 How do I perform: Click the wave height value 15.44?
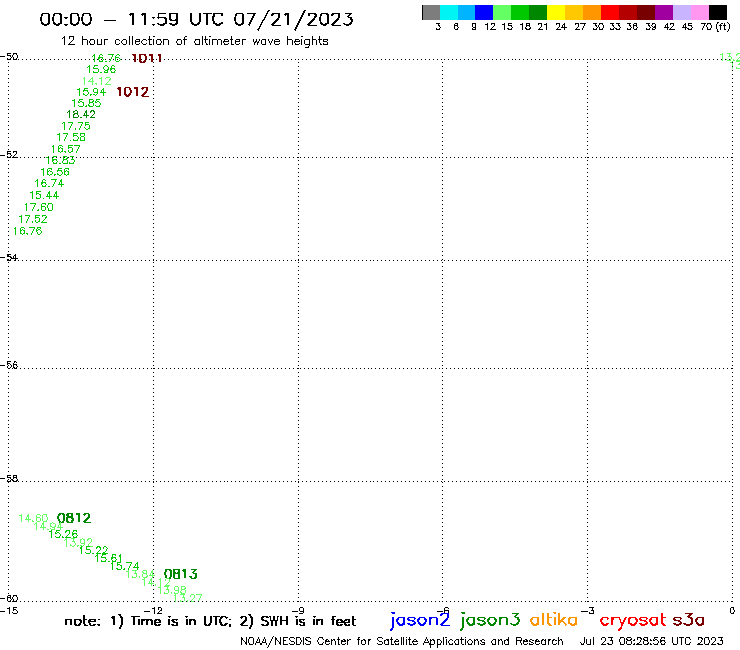[x=44, y=195]
